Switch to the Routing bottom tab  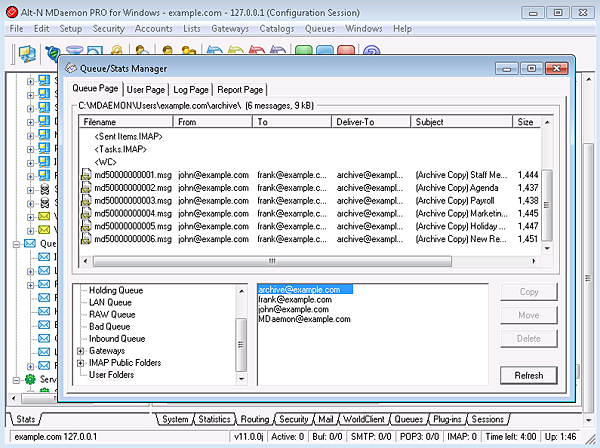pos(255,419)
